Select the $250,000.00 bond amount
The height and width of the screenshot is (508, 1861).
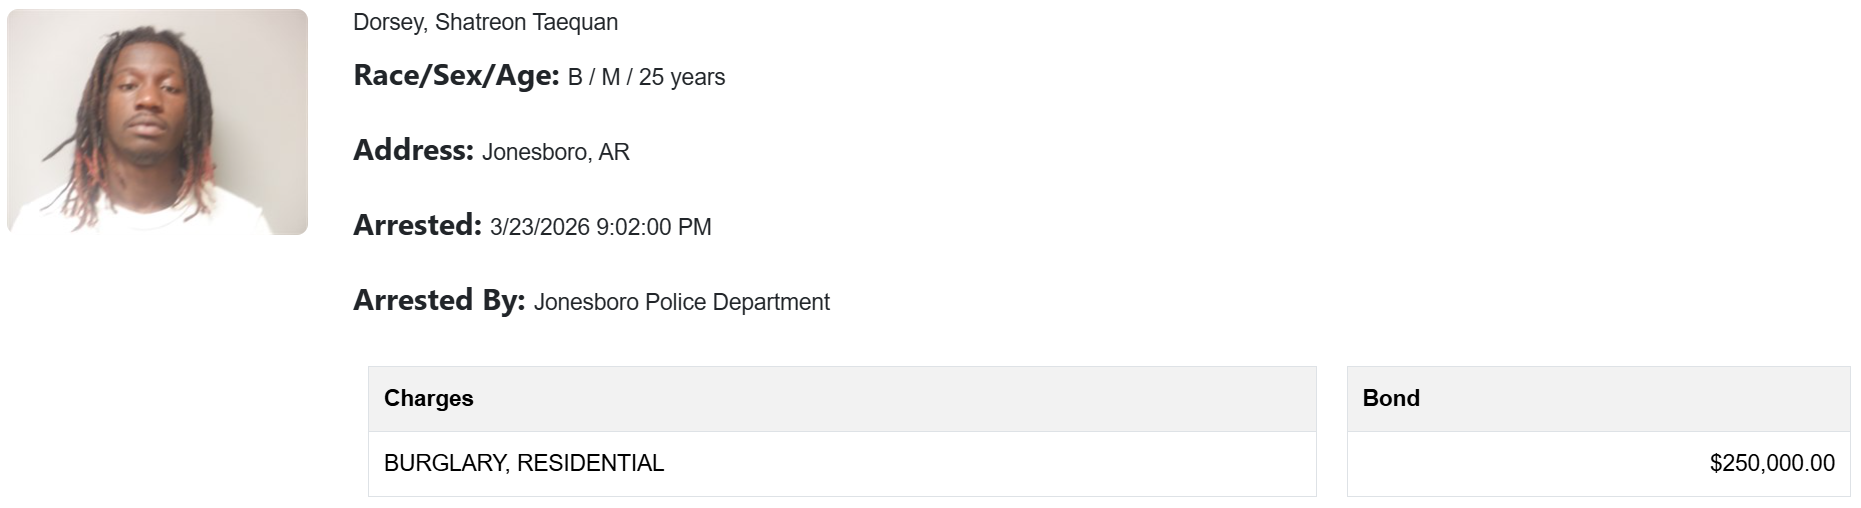click(1772, 463)
